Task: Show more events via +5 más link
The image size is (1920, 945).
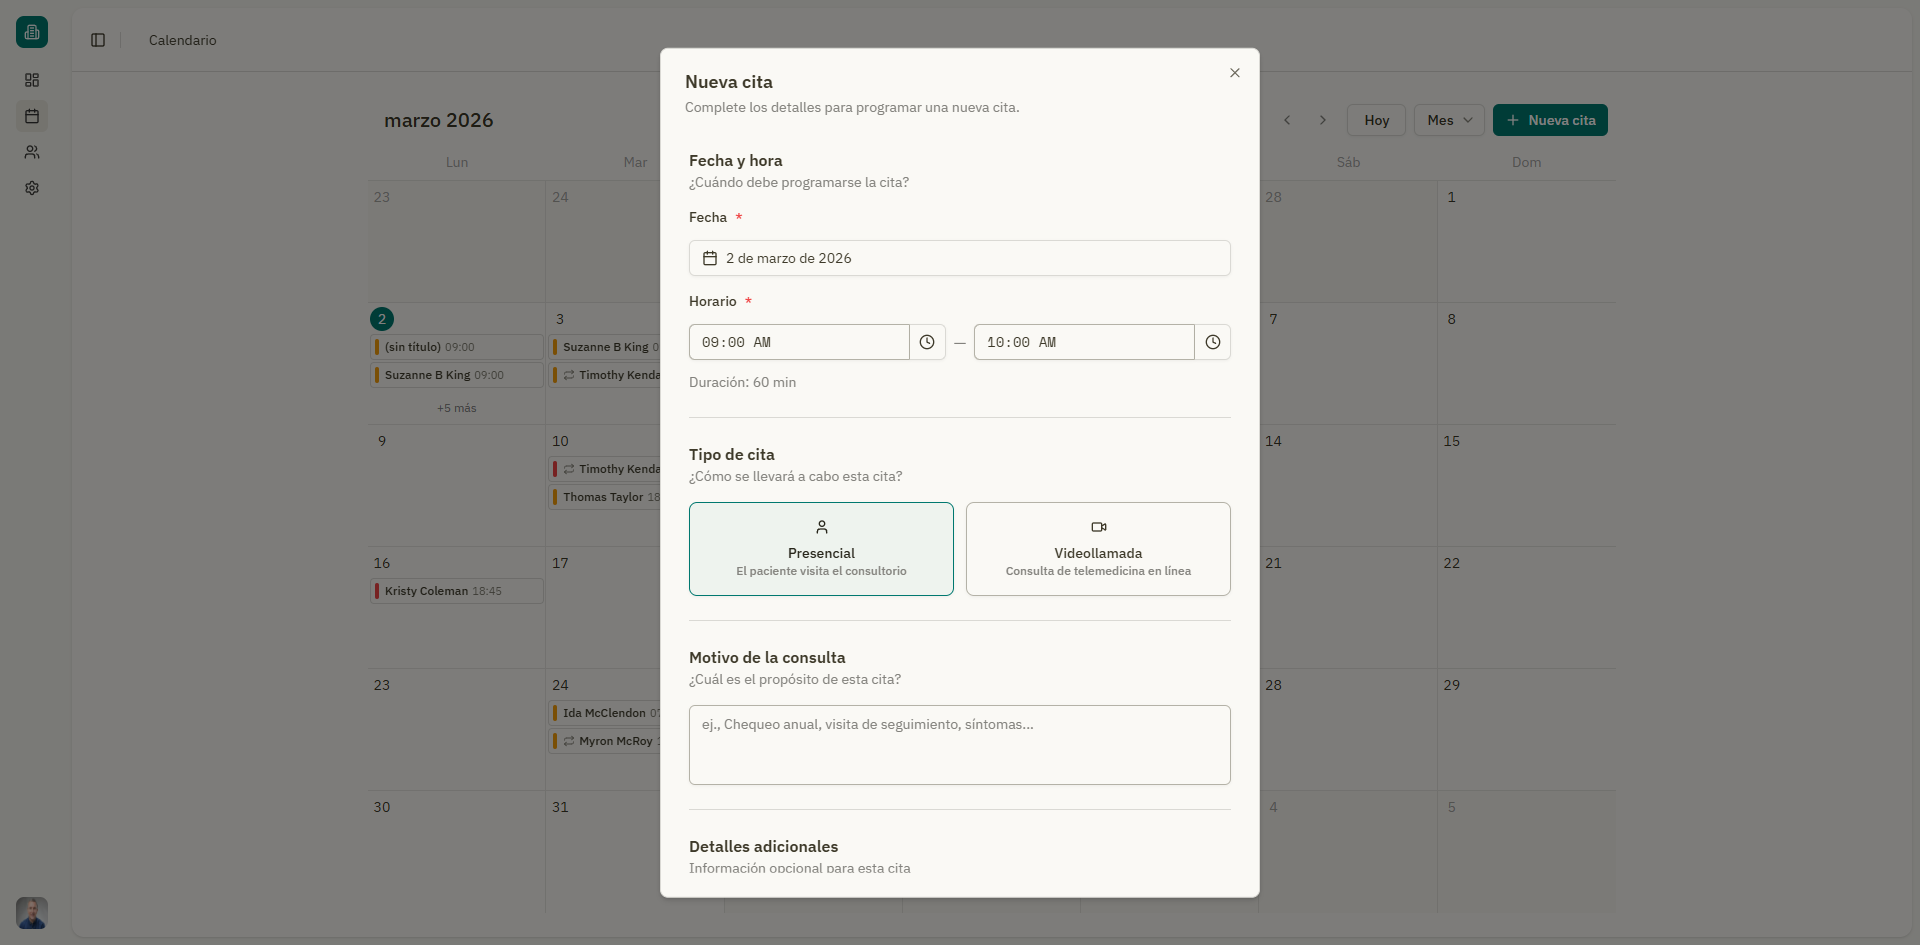Action: tap(457, 408)
